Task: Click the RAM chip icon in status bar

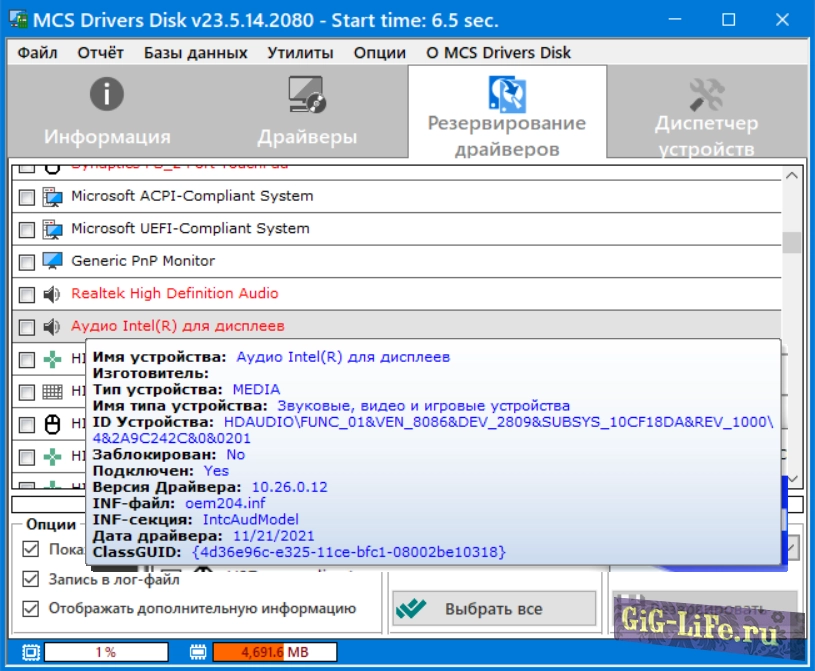Action: tap(197, 652)
